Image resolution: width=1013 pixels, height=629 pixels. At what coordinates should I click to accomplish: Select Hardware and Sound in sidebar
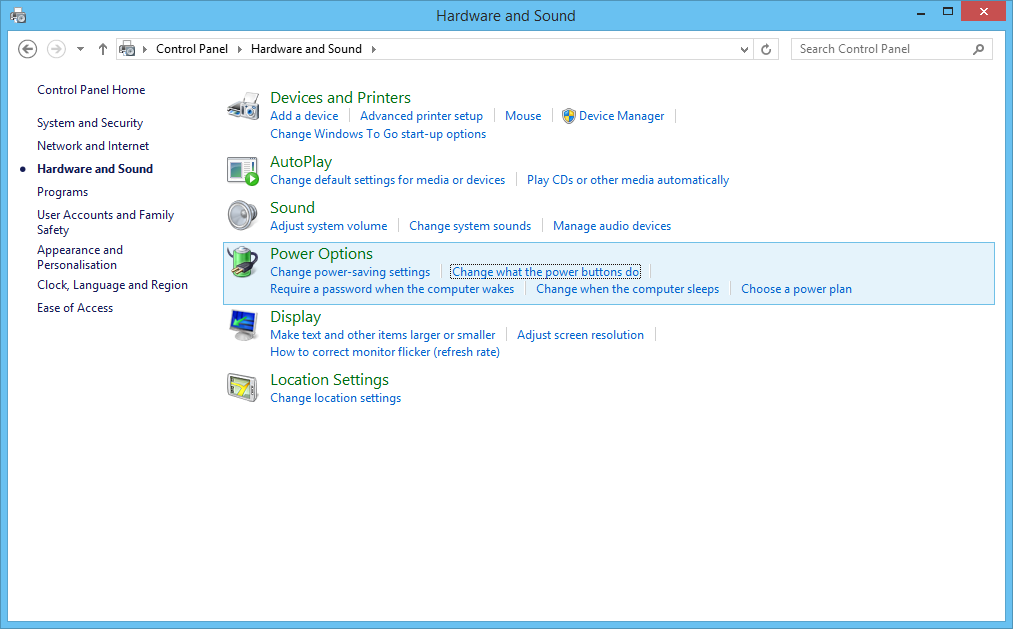tap(94, 168)
